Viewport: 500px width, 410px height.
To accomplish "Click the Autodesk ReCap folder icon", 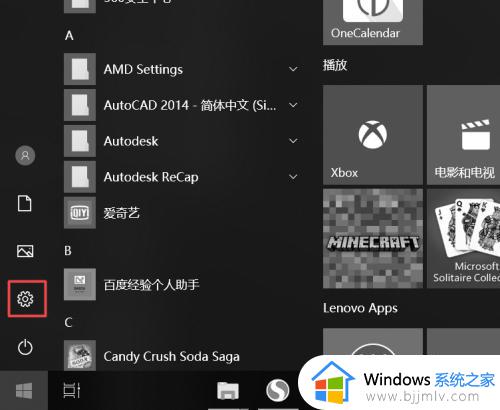I will coord(80,177).
